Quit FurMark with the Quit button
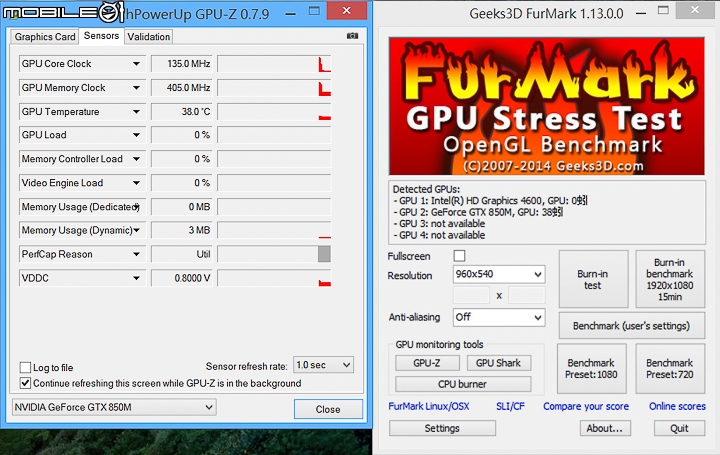 [679, 428]
